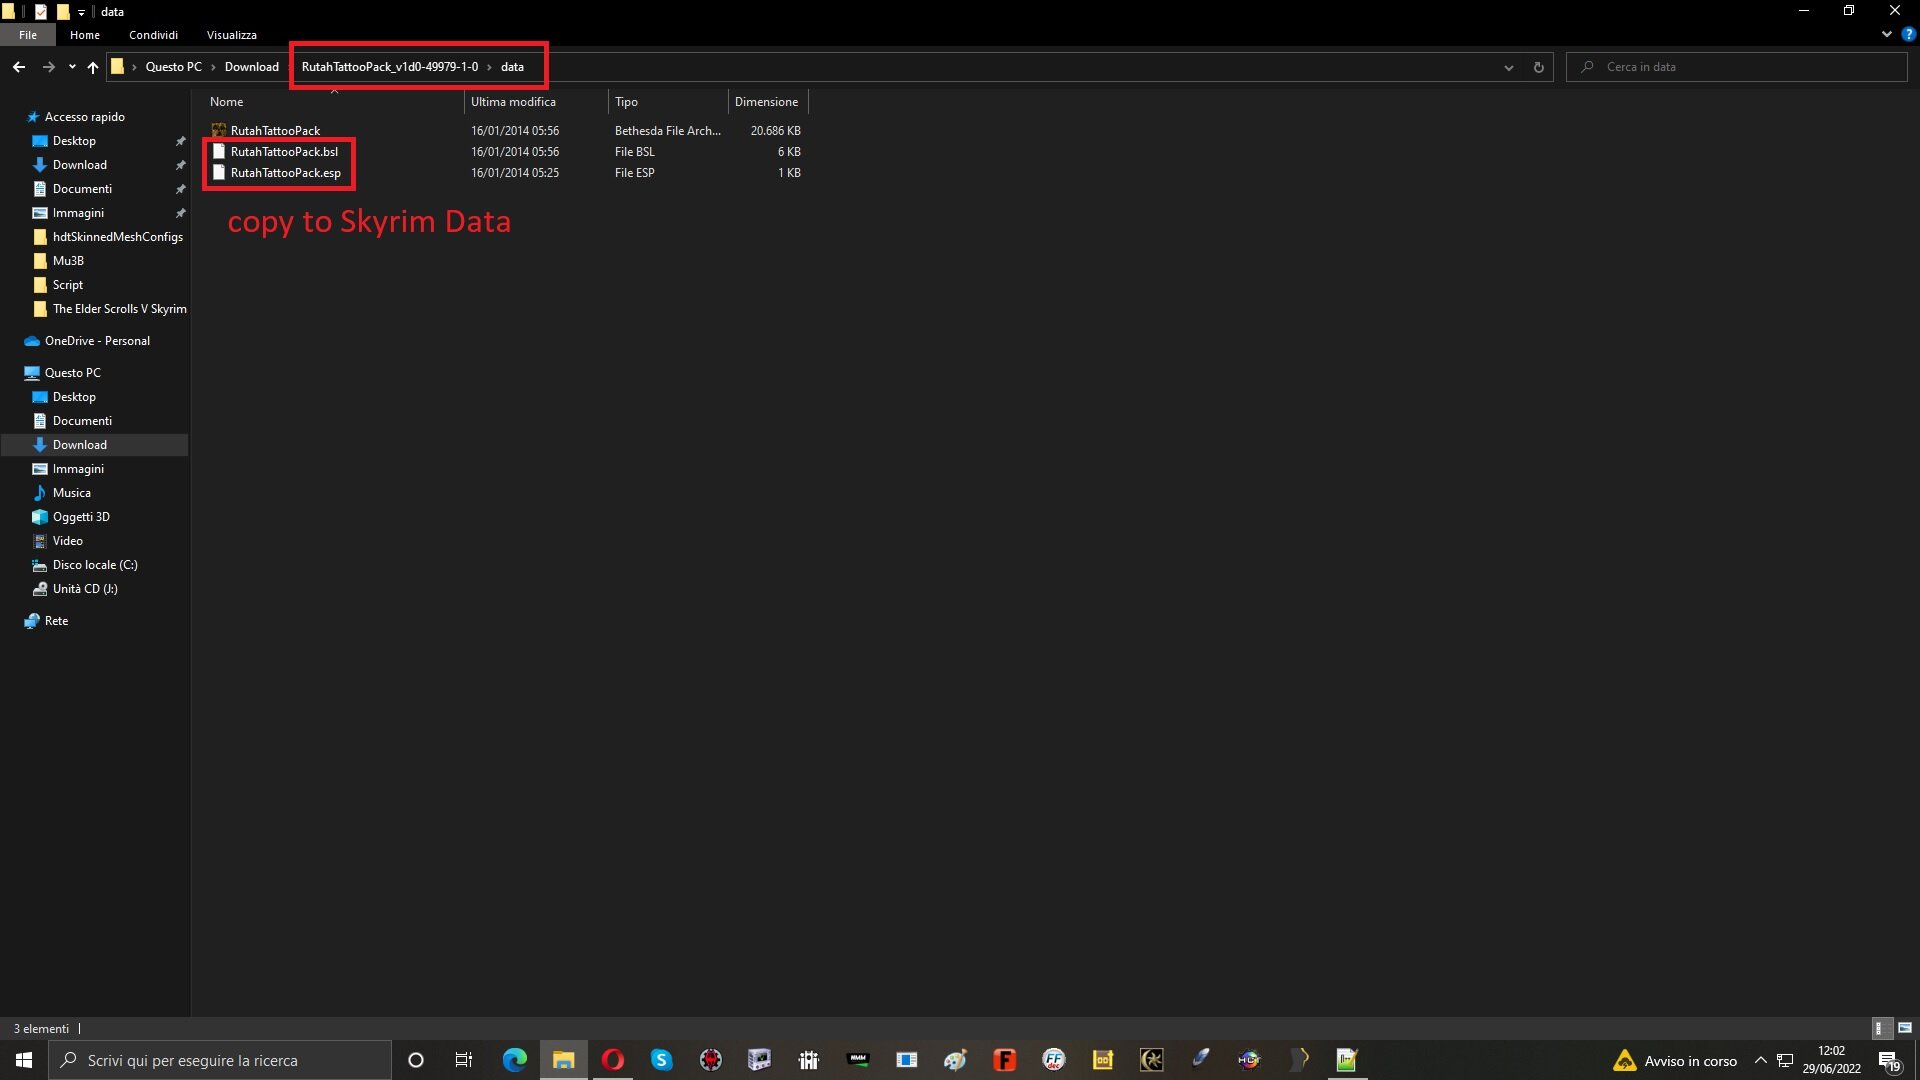Sort by the Dimensione column header

coord(767,102)
